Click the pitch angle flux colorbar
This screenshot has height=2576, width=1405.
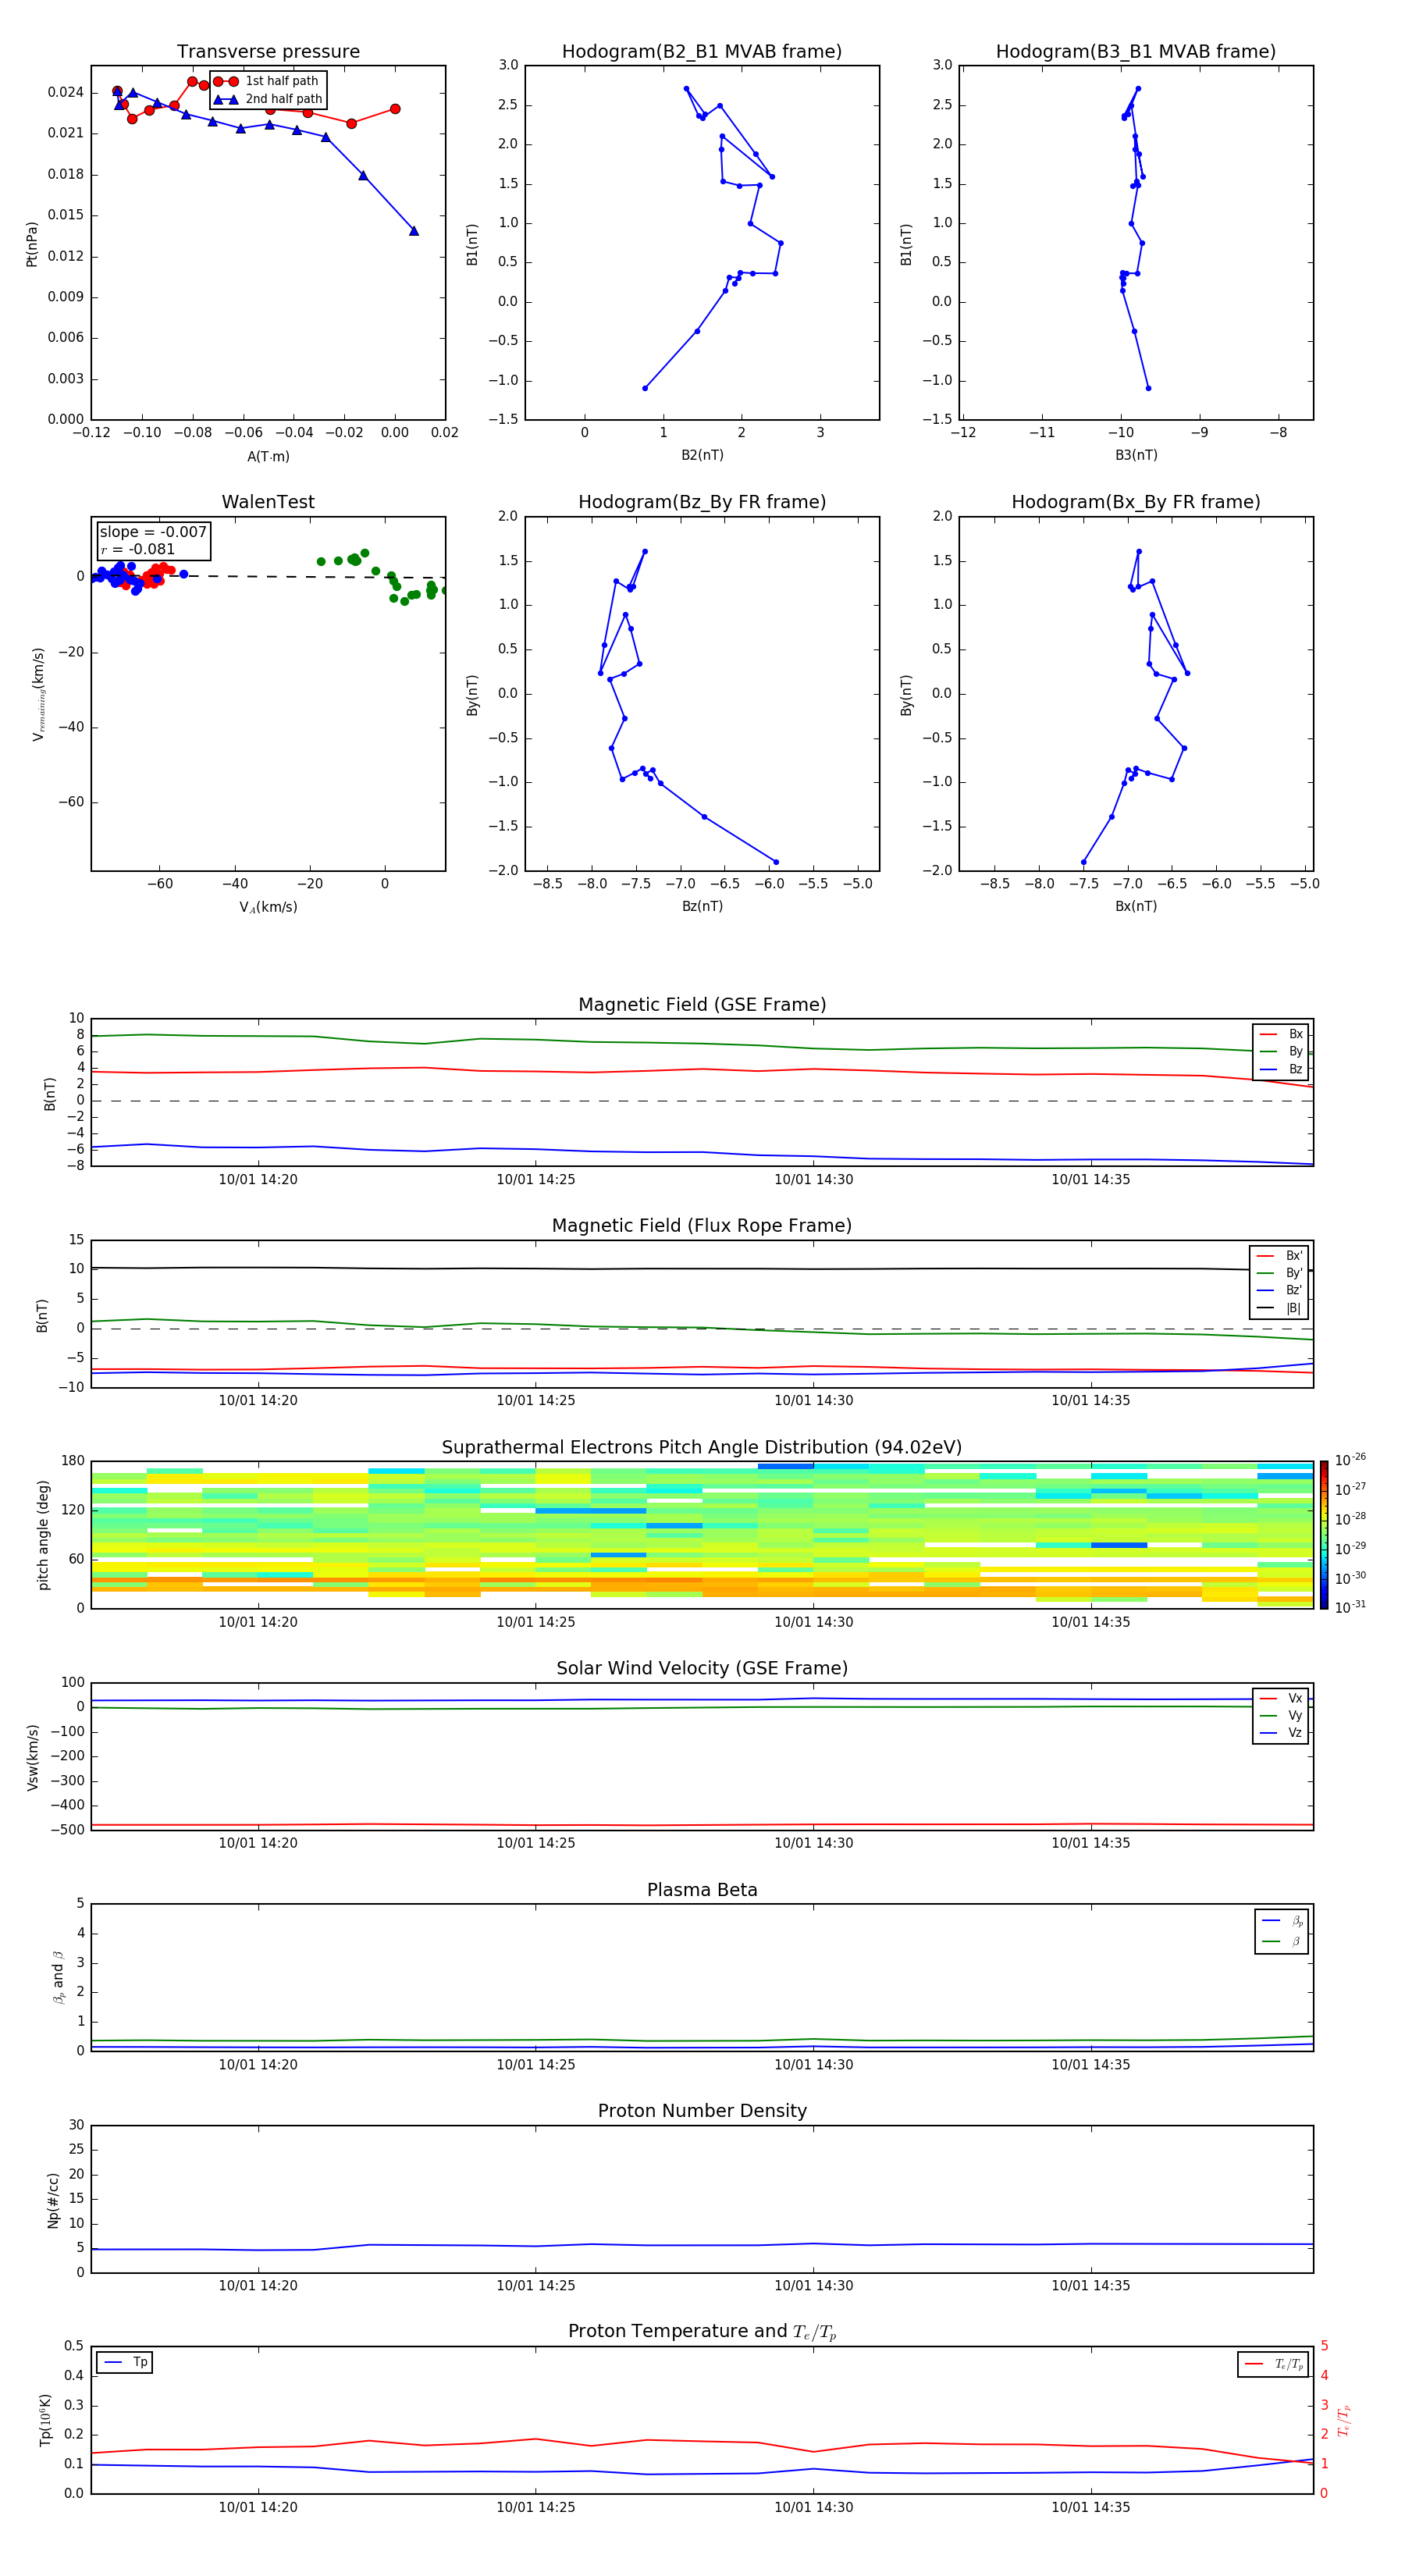[1324, 1535]
